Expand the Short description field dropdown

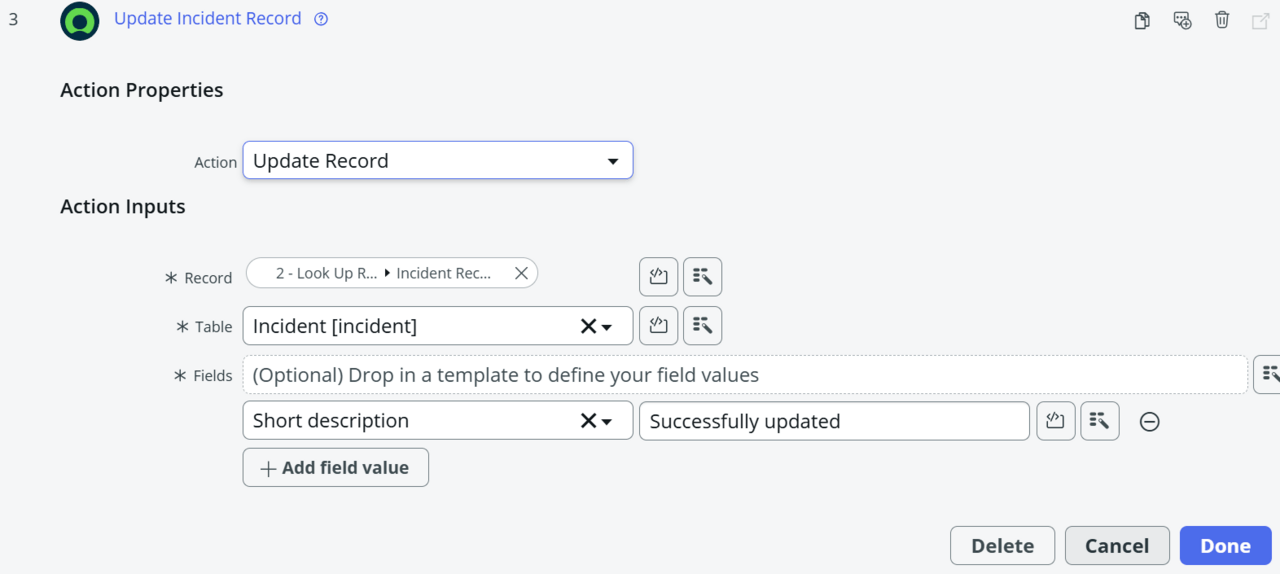(608, 422)
